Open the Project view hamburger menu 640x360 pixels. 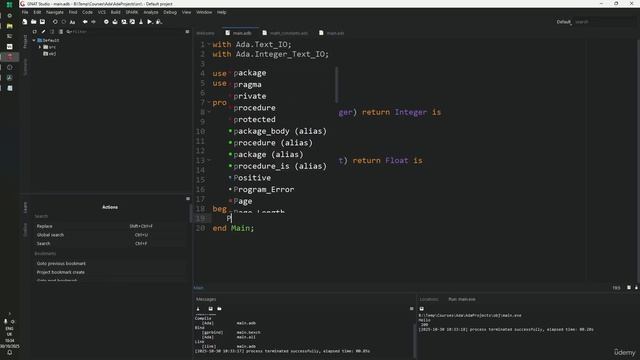pos(187,31)
